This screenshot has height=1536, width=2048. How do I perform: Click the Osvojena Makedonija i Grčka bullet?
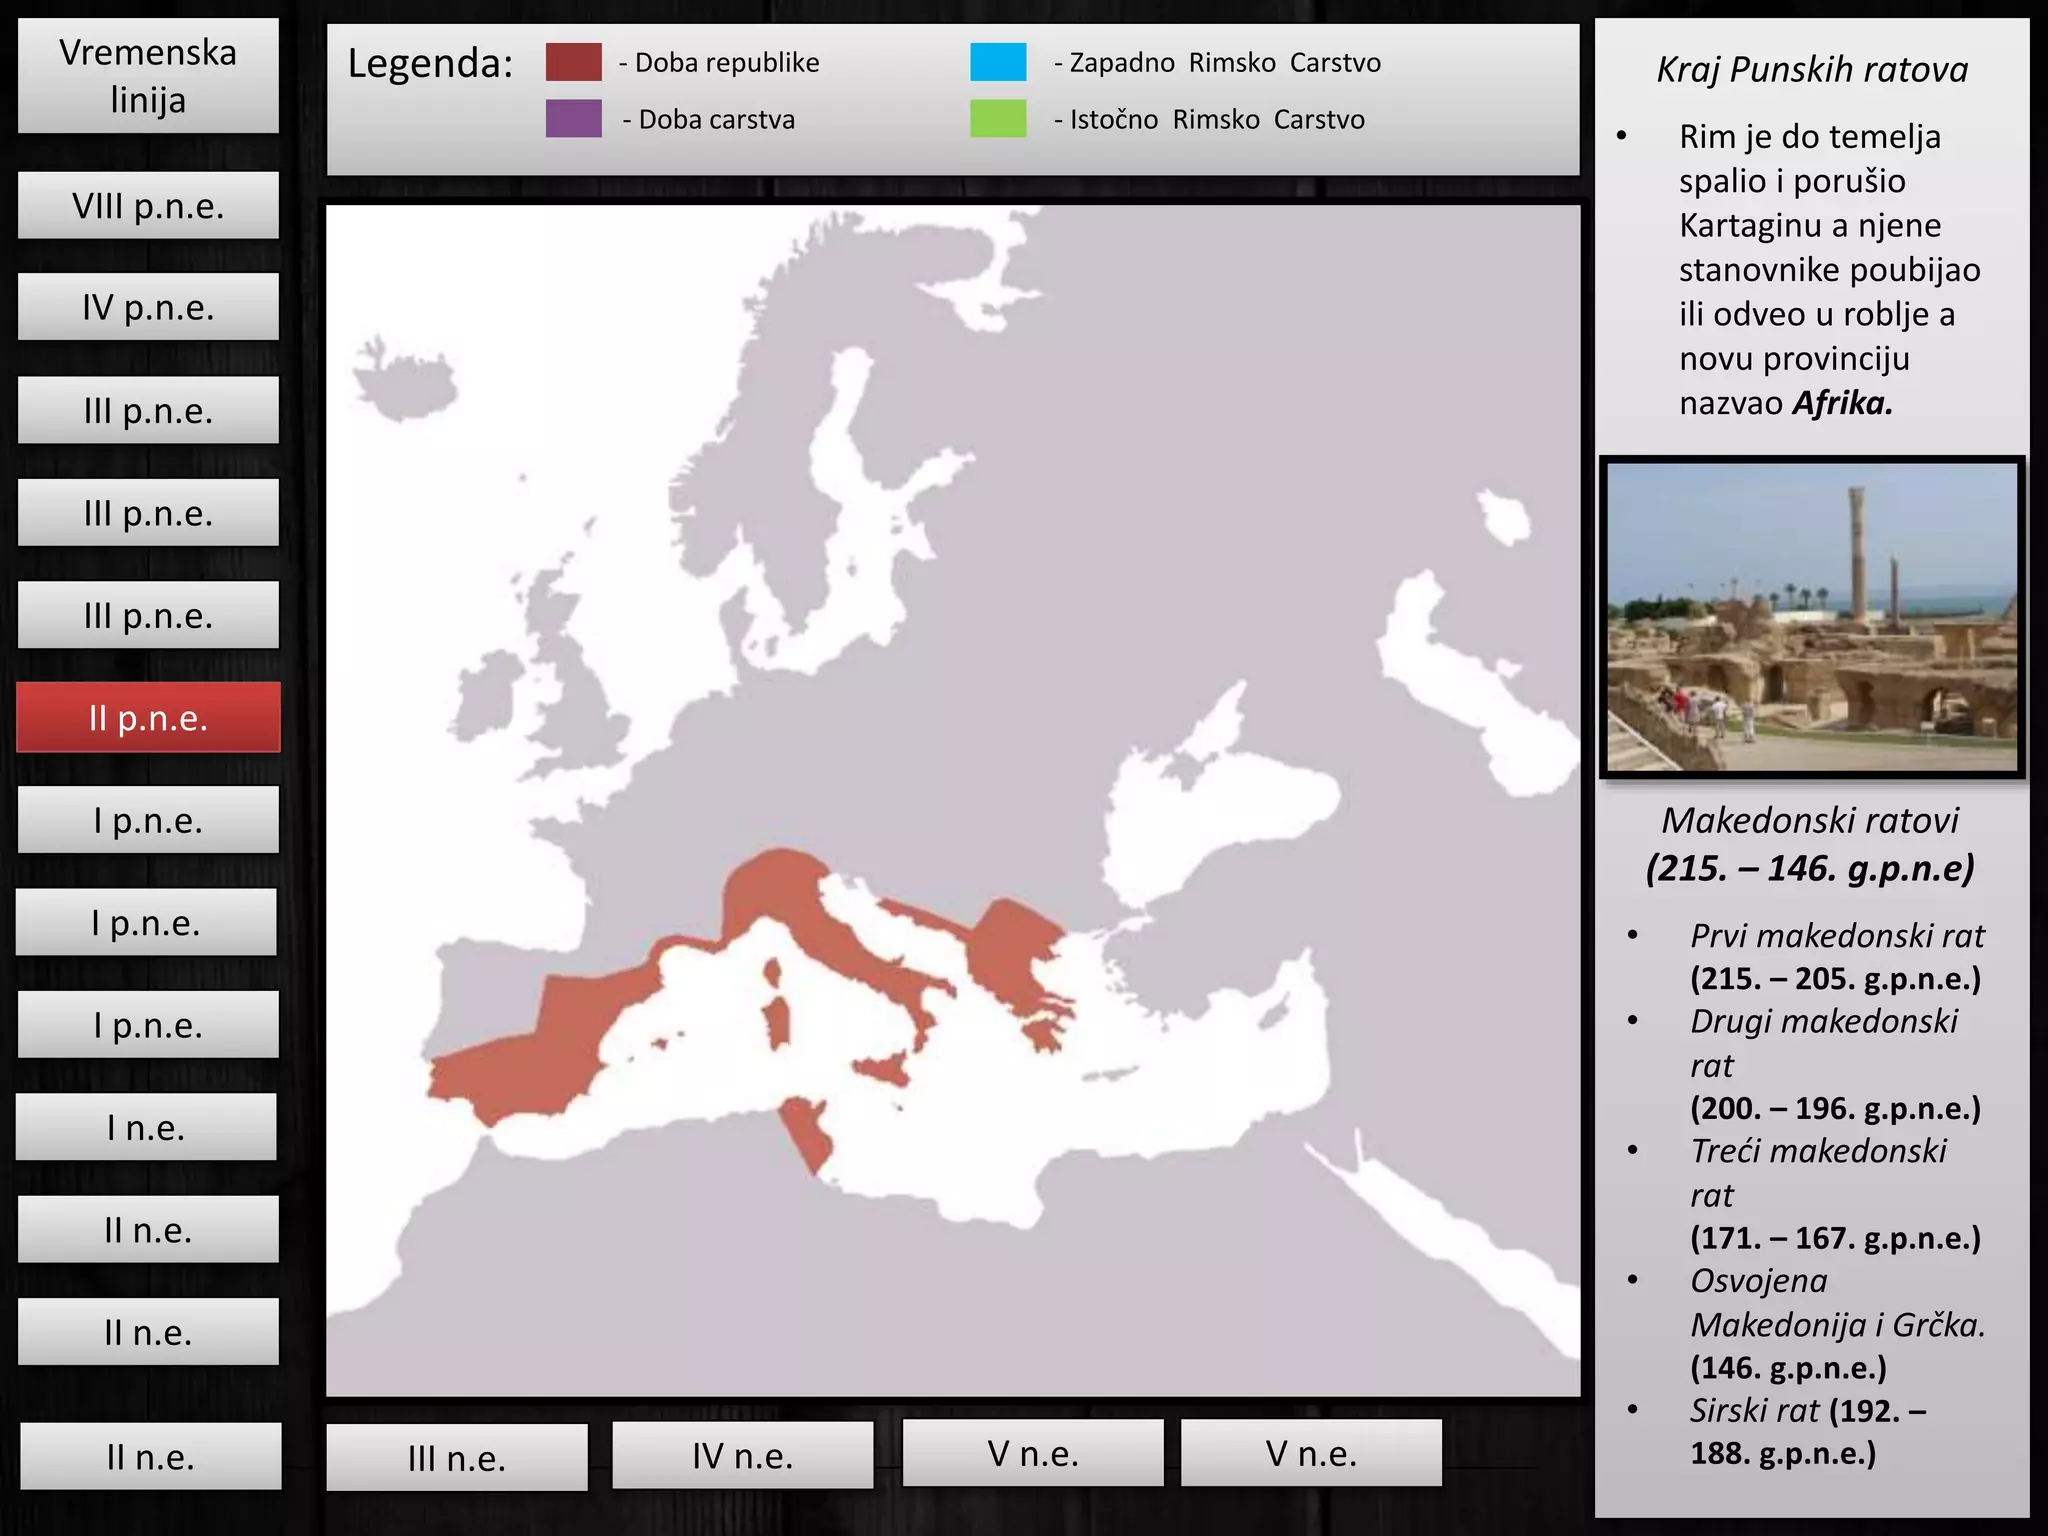coord(1836,1323)
